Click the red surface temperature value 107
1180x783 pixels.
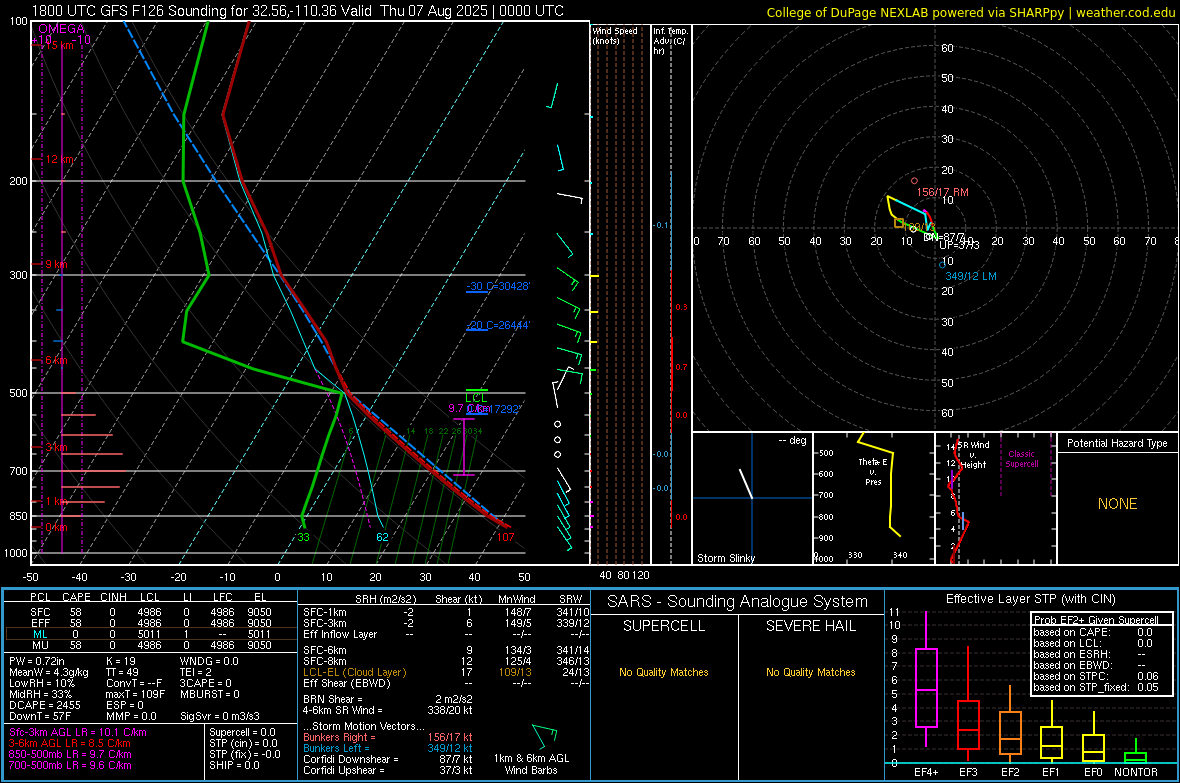pos(506,537)
